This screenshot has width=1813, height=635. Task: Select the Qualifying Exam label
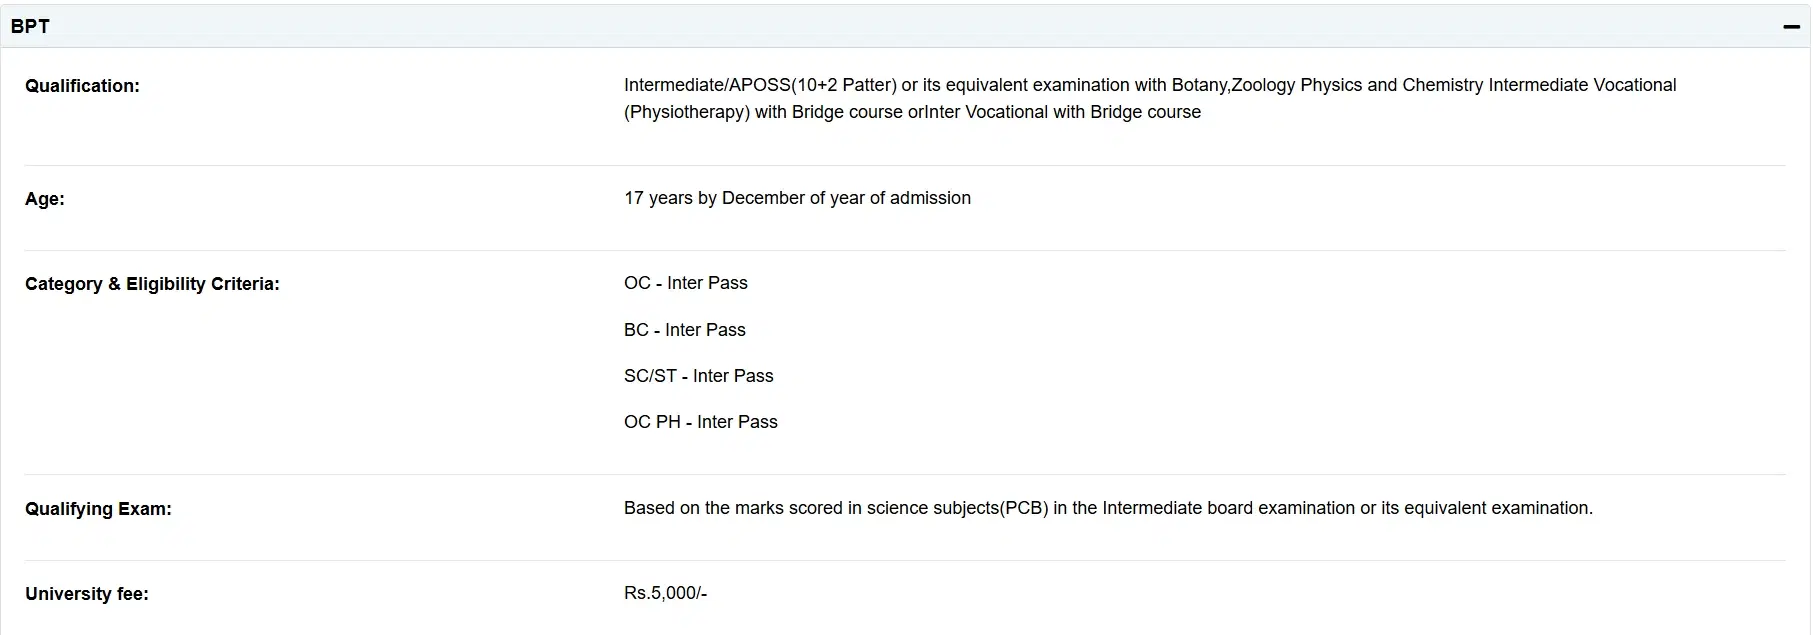tap(98, 509)
